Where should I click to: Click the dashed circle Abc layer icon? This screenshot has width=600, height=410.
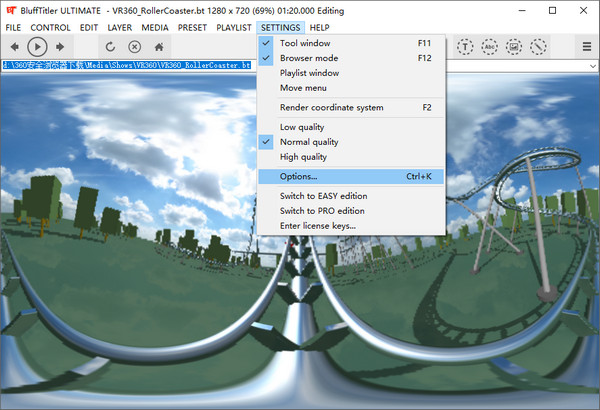pyautogui.click(x=489, y=47)
